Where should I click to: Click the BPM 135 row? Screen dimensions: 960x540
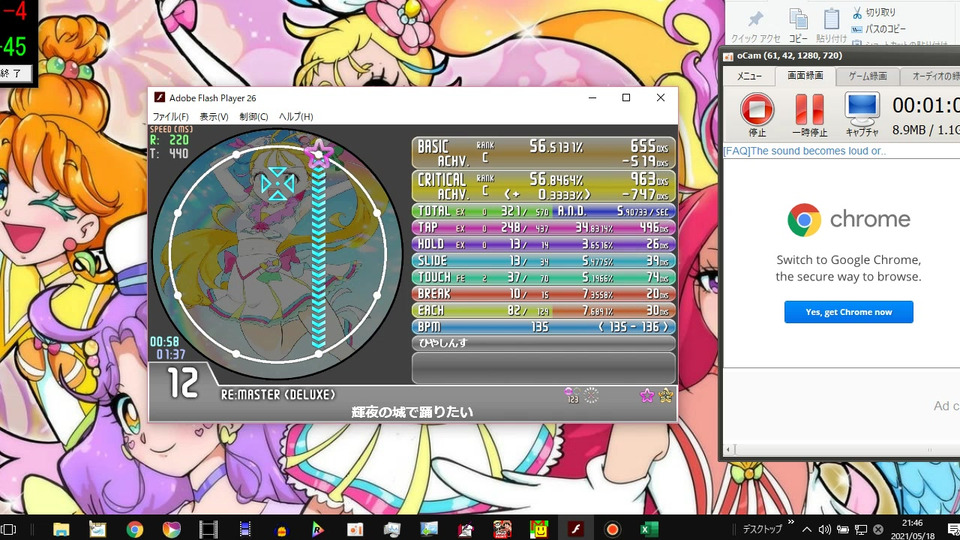(544, 327)
